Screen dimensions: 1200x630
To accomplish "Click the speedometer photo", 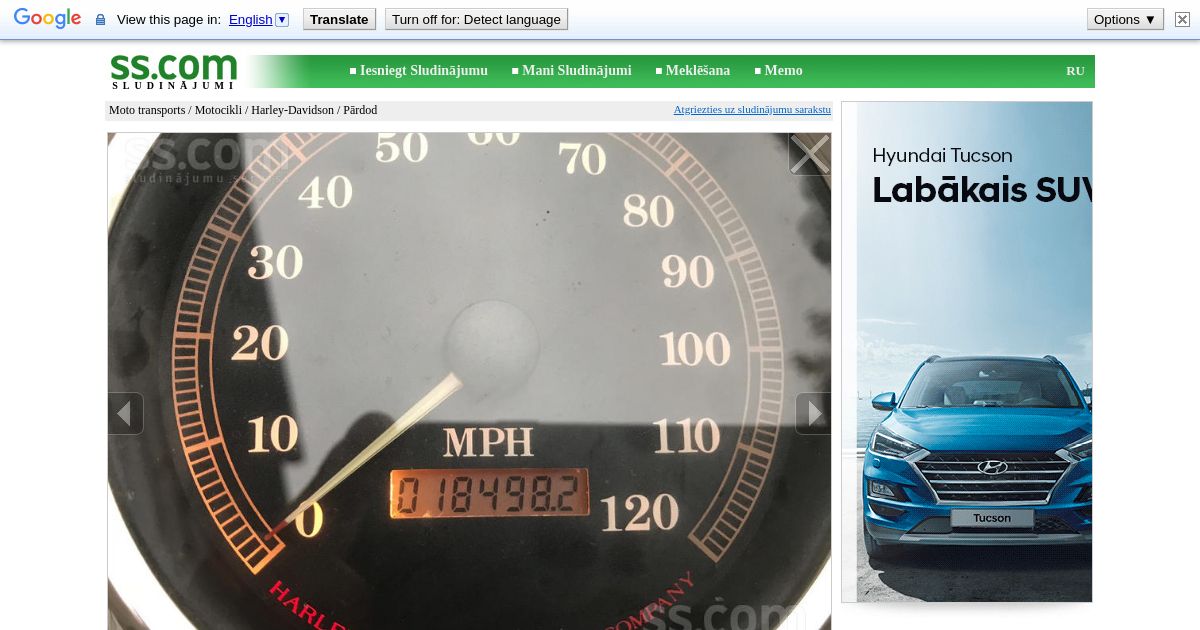I will pyautogui.click(x=469, y=381).
